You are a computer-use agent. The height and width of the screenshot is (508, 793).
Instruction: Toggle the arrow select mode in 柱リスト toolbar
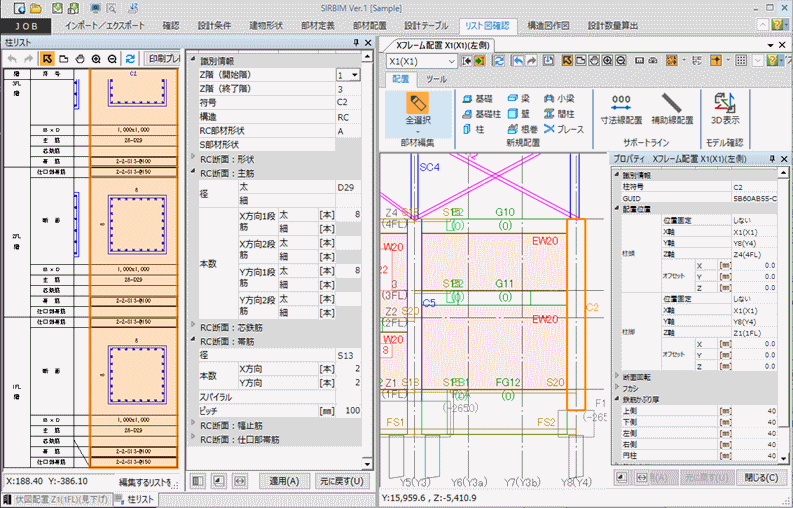coord(48,60)
